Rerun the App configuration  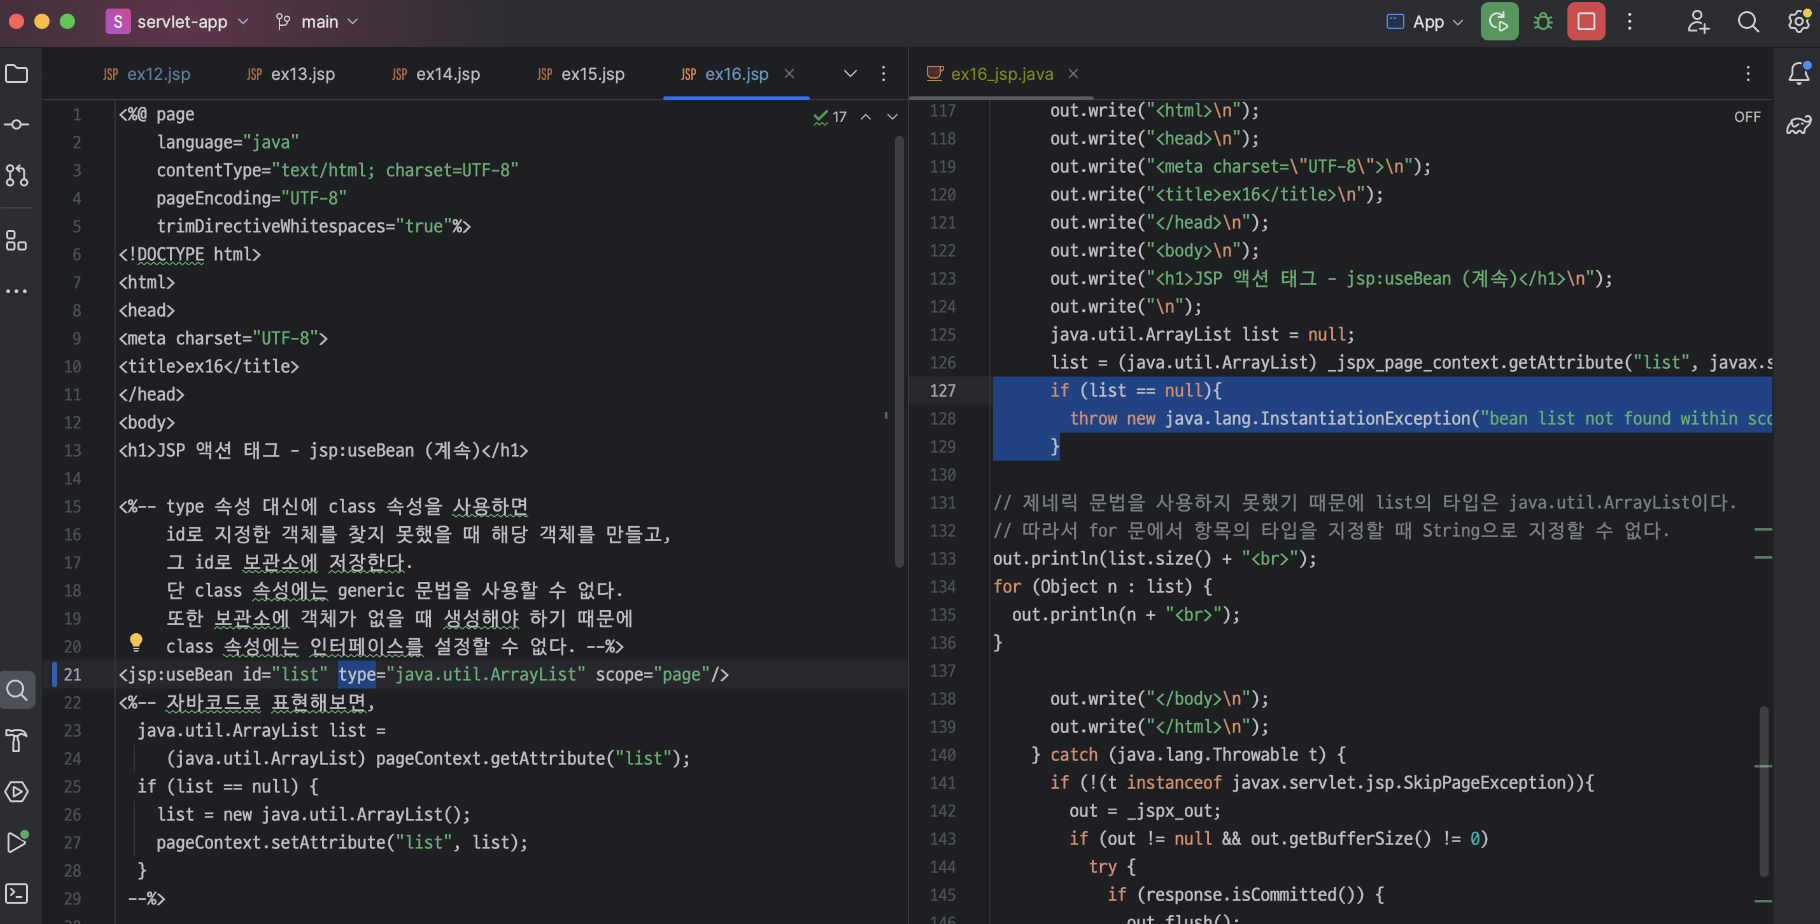pos(1499,21)
